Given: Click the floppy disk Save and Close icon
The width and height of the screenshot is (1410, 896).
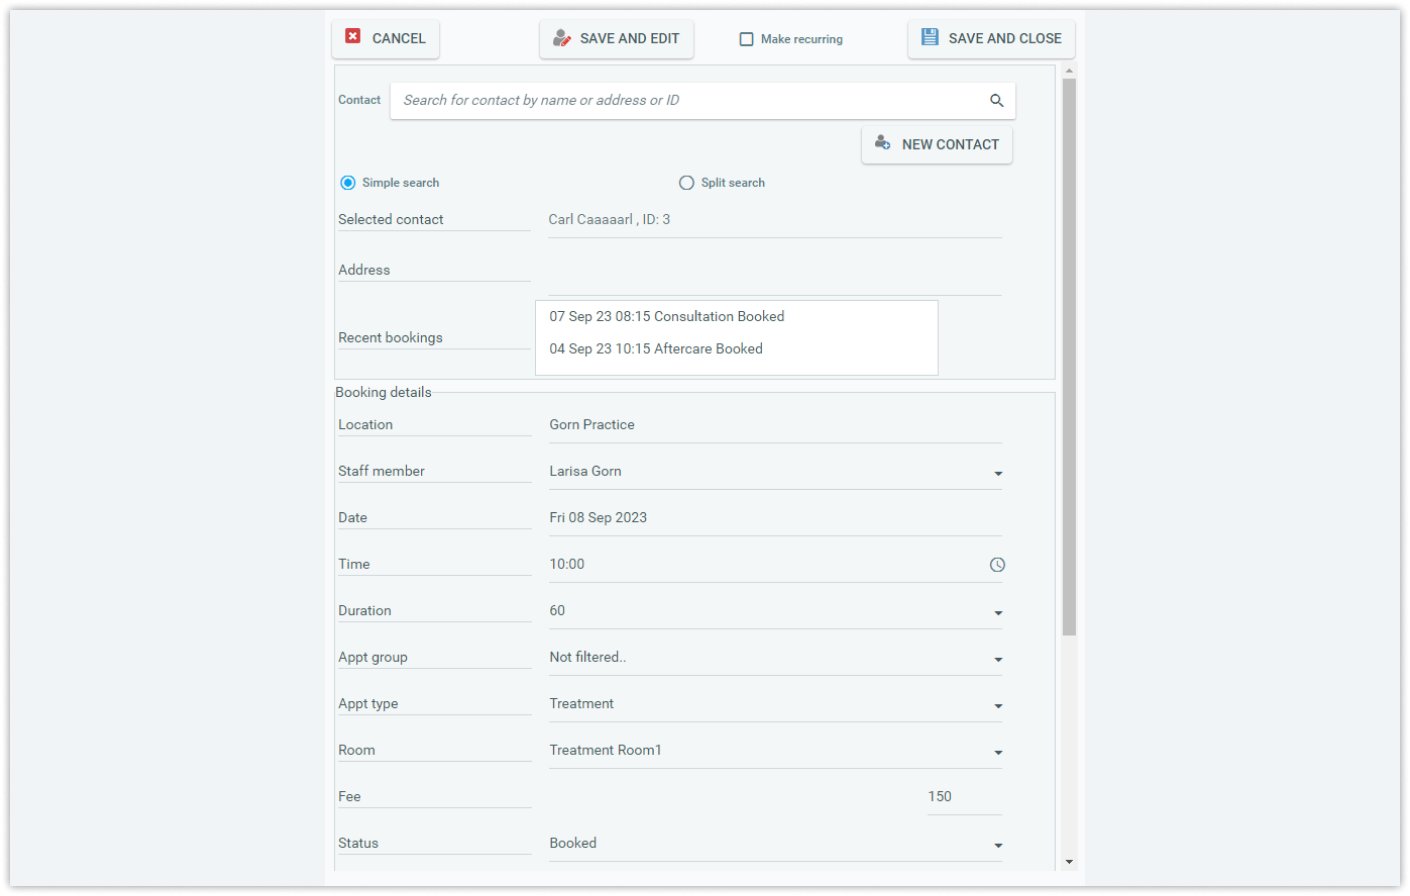Looking at the screenshot, I should pyautogui.click(x=930, y=37).
